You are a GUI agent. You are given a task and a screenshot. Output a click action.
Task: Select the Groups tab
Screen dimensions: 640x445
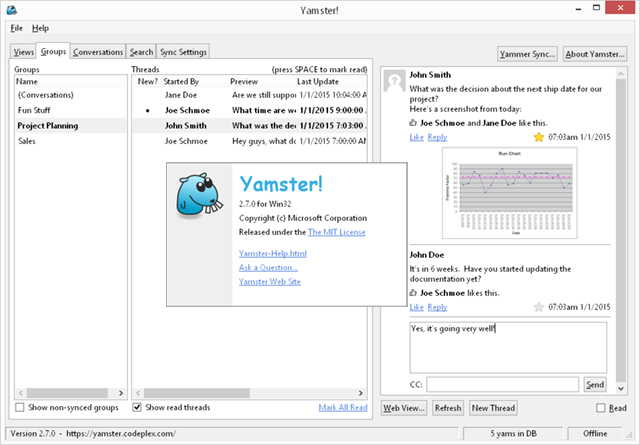click(x=53, y=51)
